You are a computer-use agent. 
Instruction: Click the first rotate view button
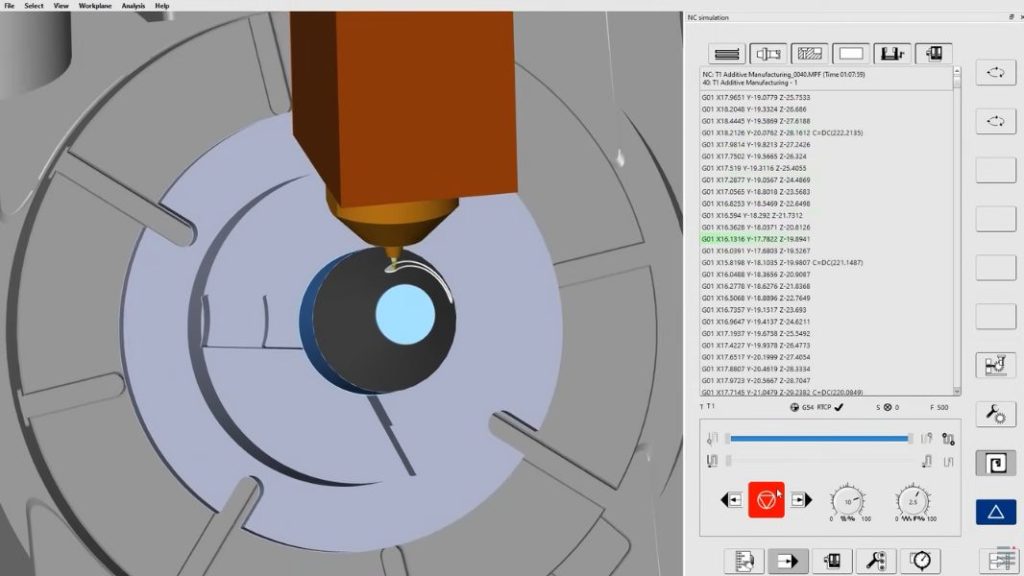tap(995, 72)
